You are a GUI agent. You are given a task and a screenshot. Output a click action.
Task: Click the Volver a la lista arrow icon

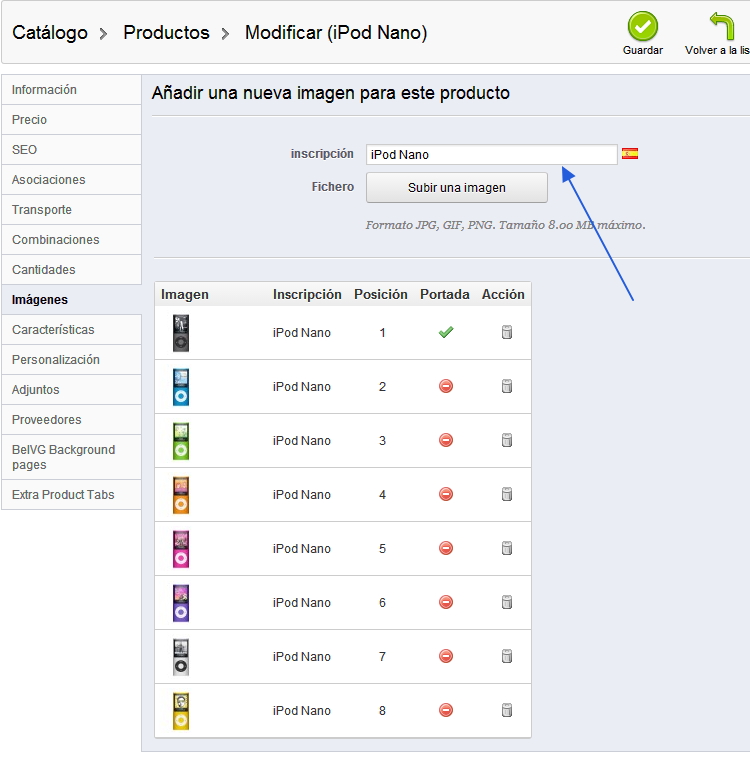click(721, 27)
